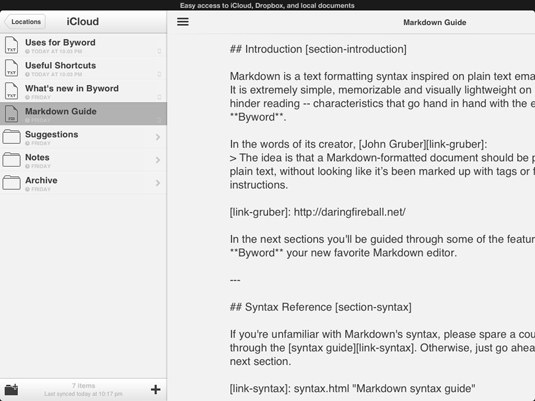The image size is (535, 401).
Task: Tap the plus icon to add document
Action: (x=156, y=389)
